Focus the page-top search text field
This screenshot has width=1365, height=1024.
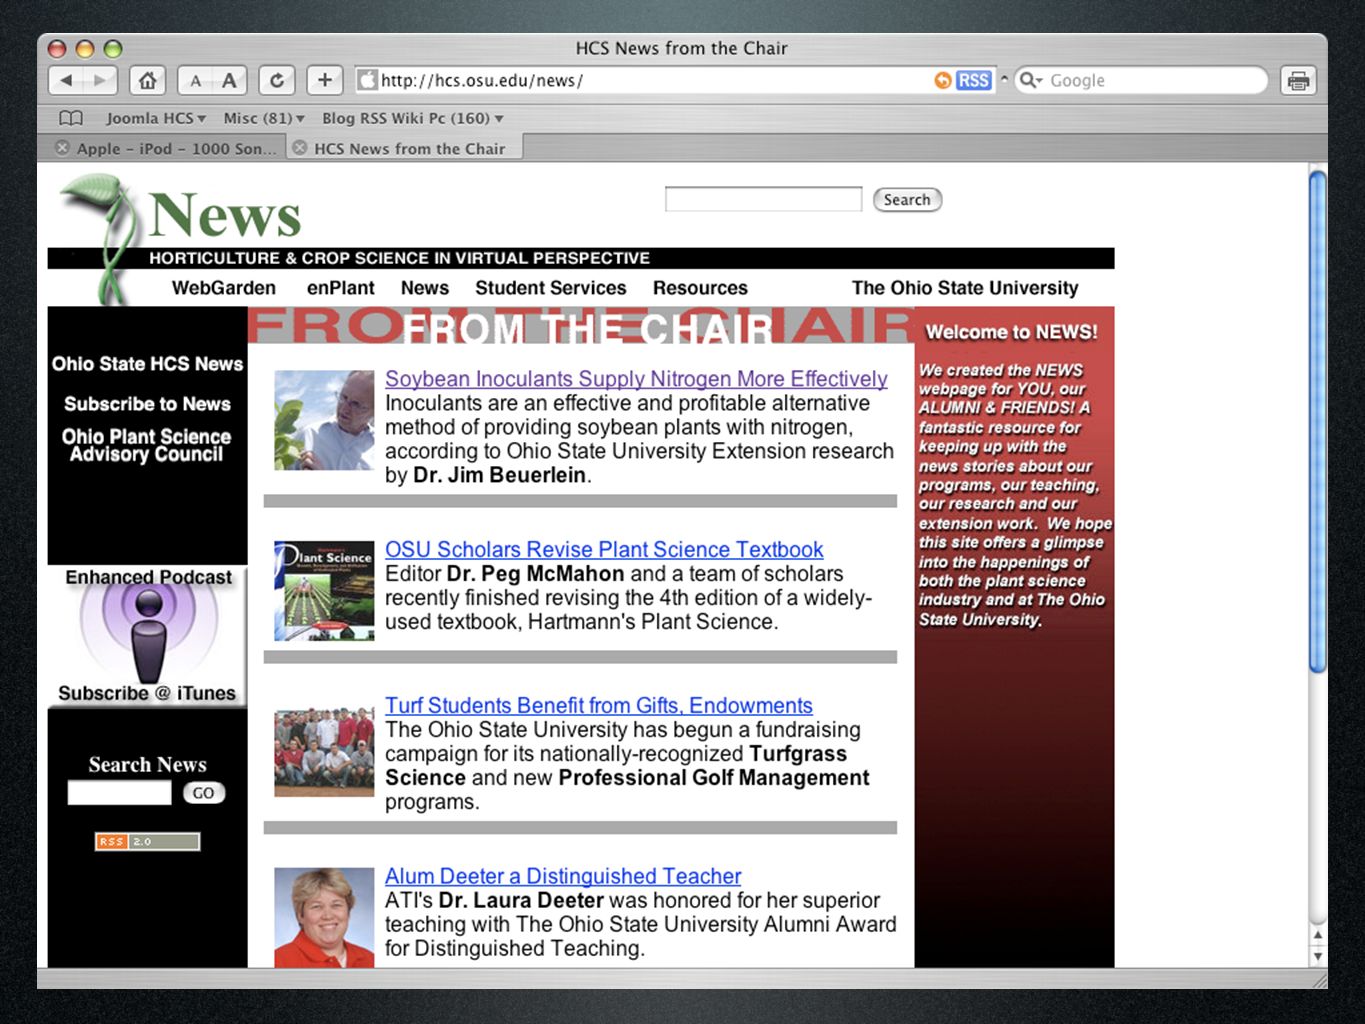click(x=763, y=199)
